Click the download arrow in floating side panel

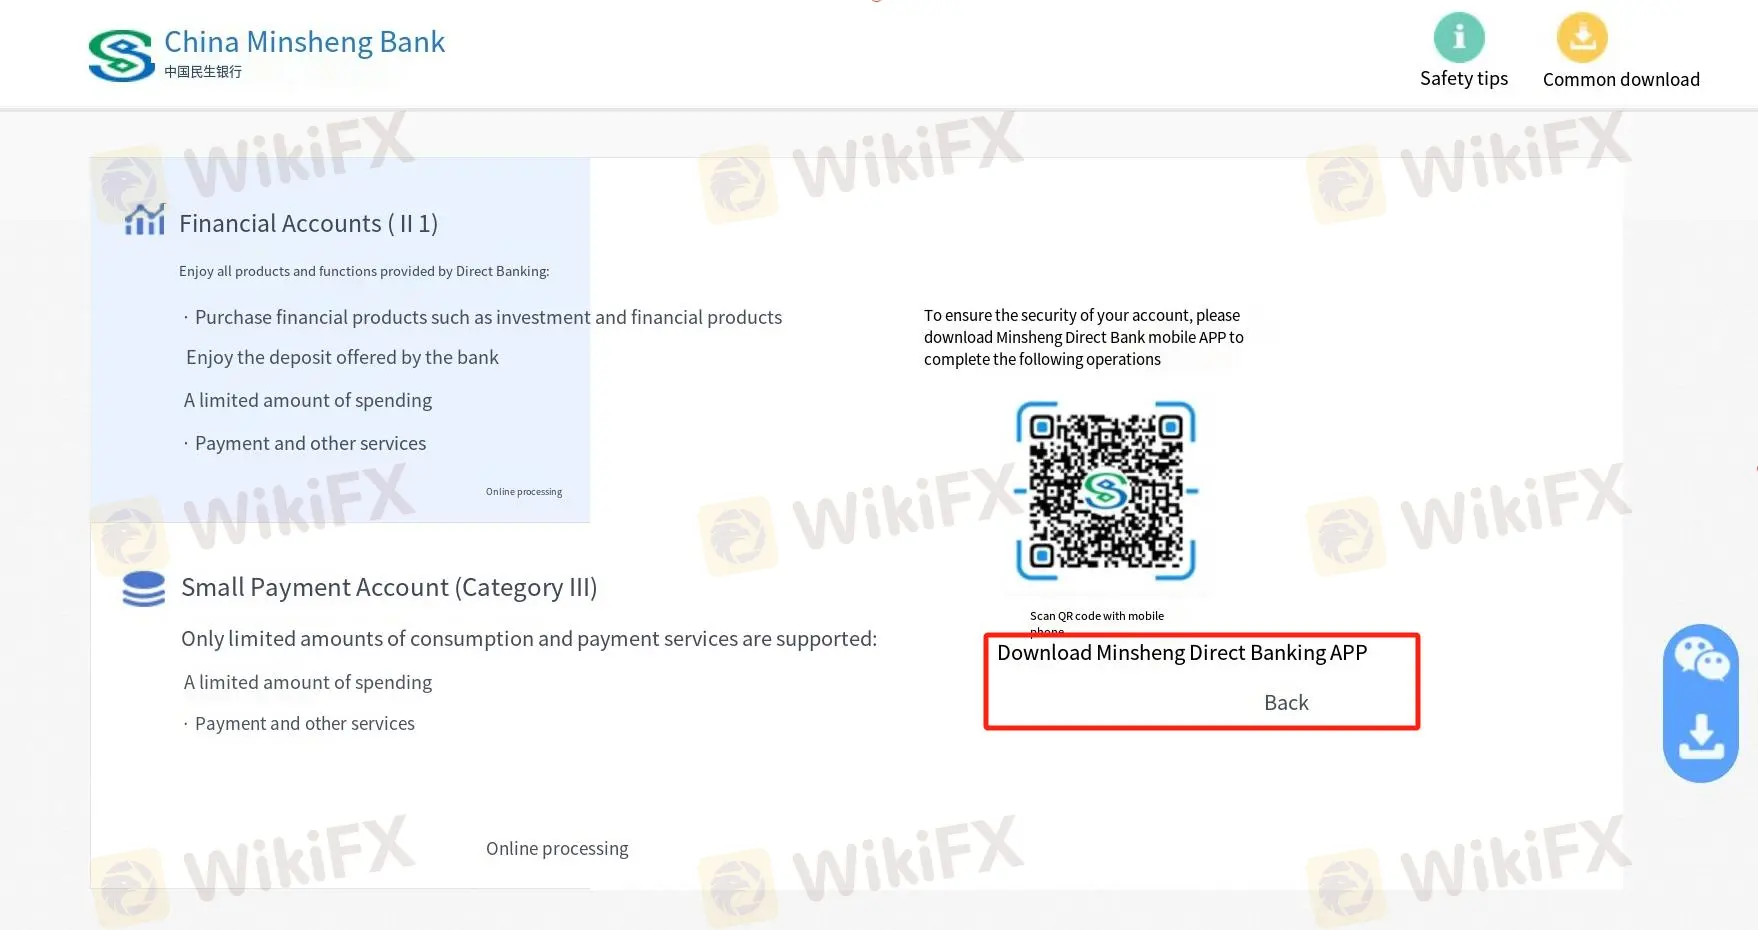point(1700,737)
